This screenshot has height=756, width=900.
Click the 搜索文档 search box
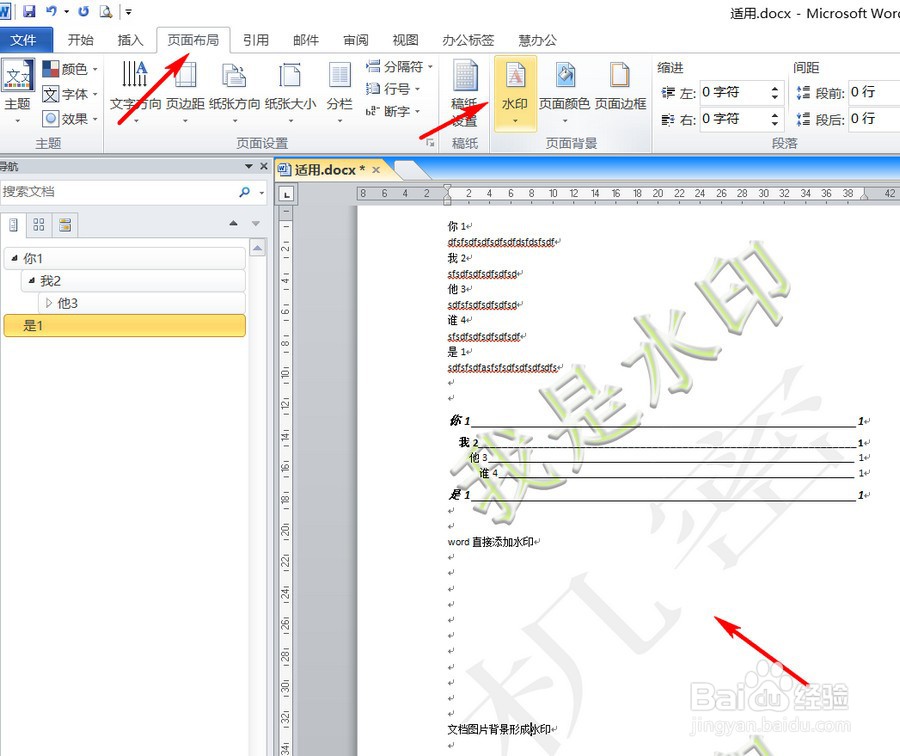[118, 192]
